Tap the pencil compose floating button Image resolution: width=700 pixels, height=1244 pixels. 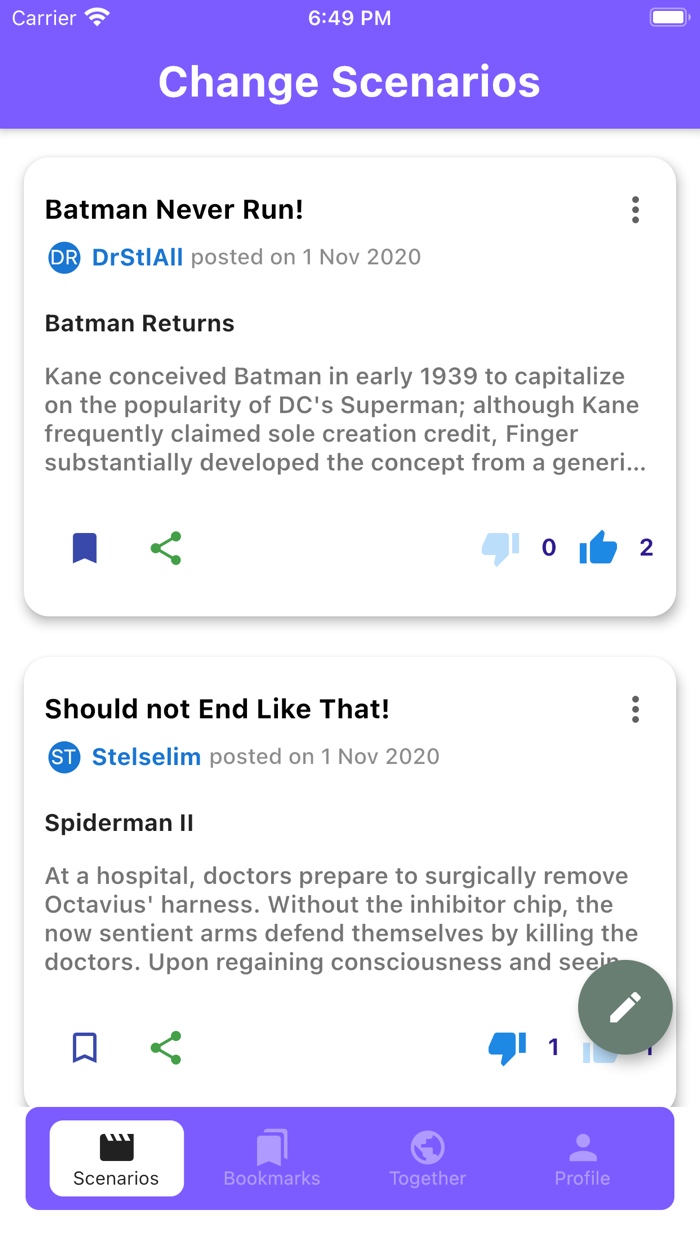click(625, 1007)
